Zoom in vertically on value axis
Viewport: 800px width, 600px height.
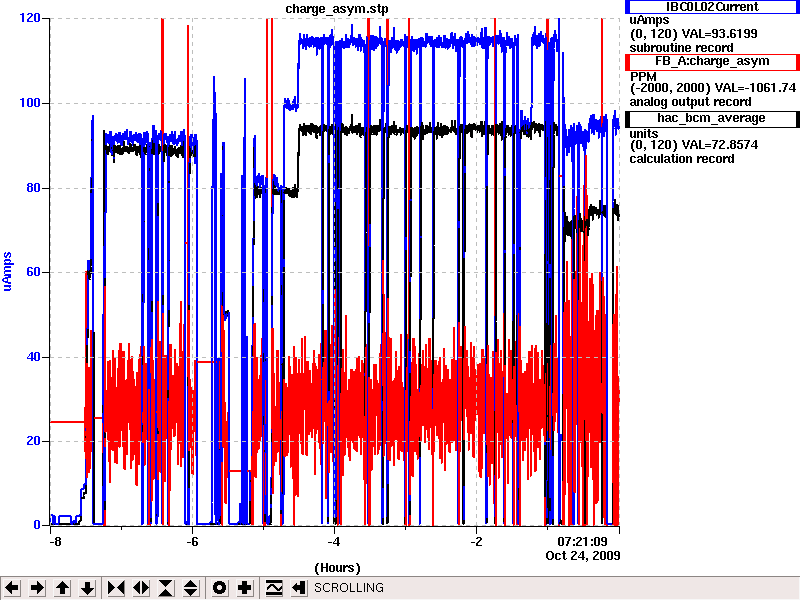(166, 588)
